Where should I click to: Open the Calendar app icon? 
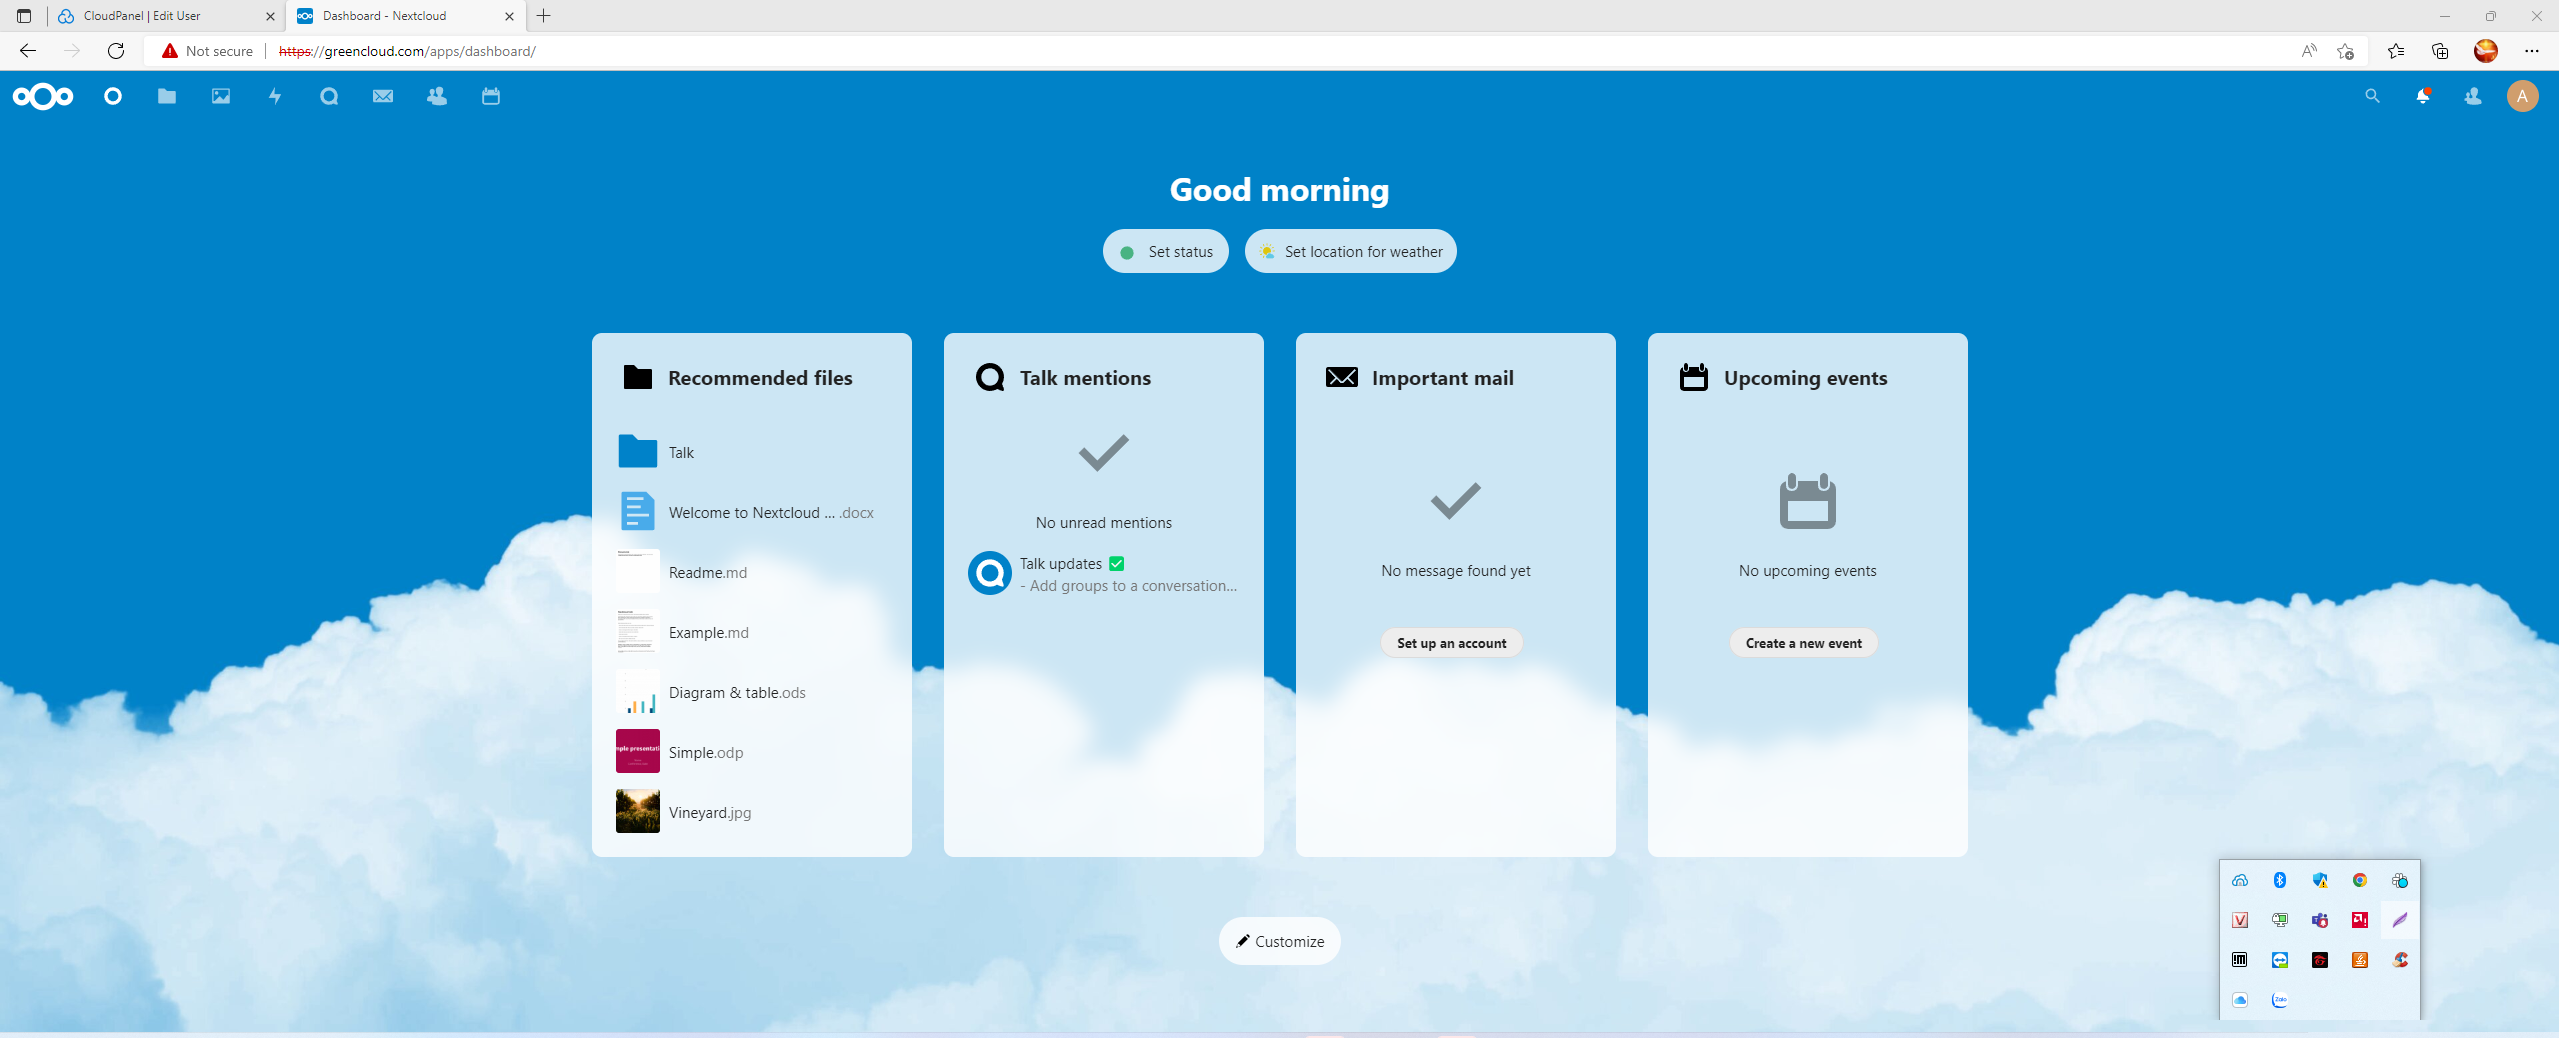pyautogui.click(x=491, y=96)
